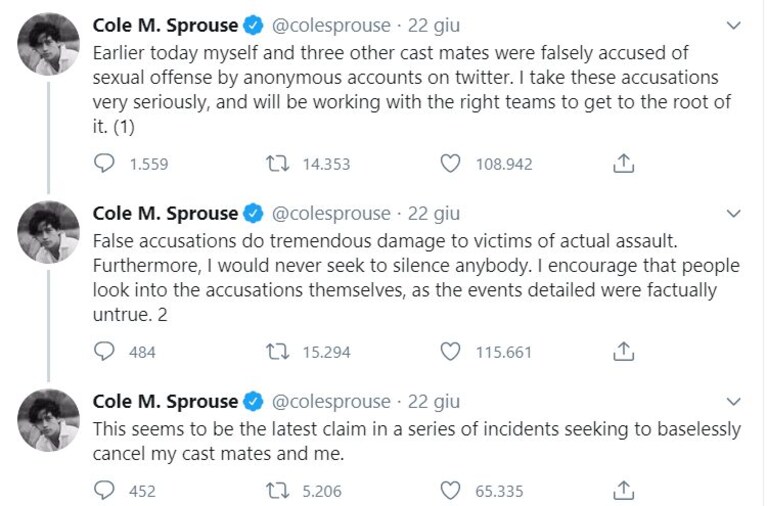This screenshot has height=506, width=767.
Task: Open the more-options chevron on third tweet
Action: [734, 401]
